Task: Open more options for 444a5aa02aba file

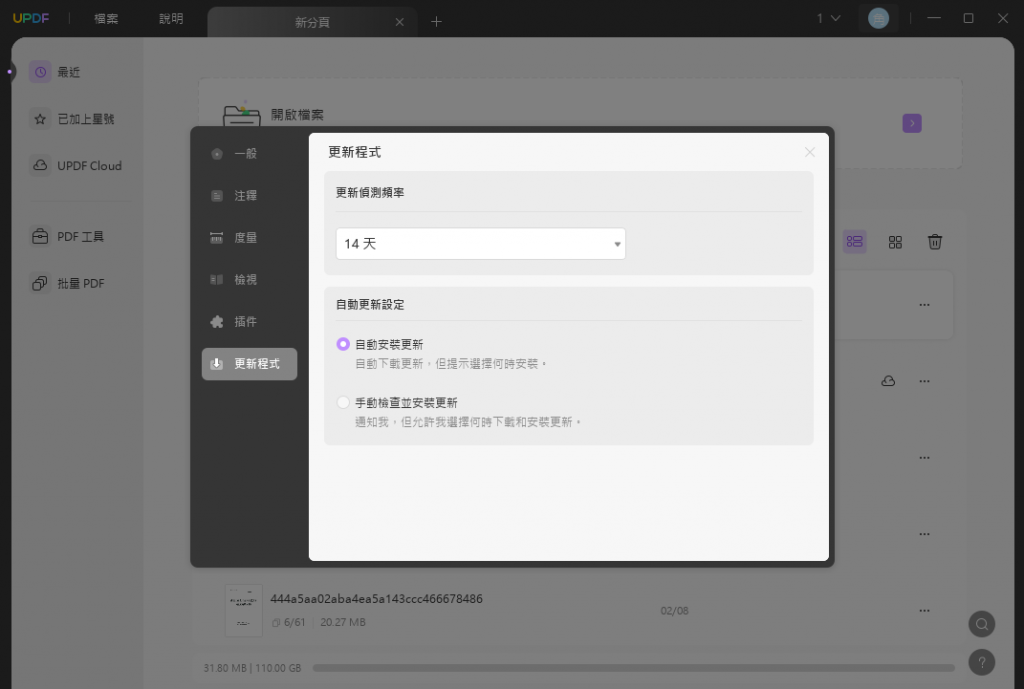Action: [924, 611]
